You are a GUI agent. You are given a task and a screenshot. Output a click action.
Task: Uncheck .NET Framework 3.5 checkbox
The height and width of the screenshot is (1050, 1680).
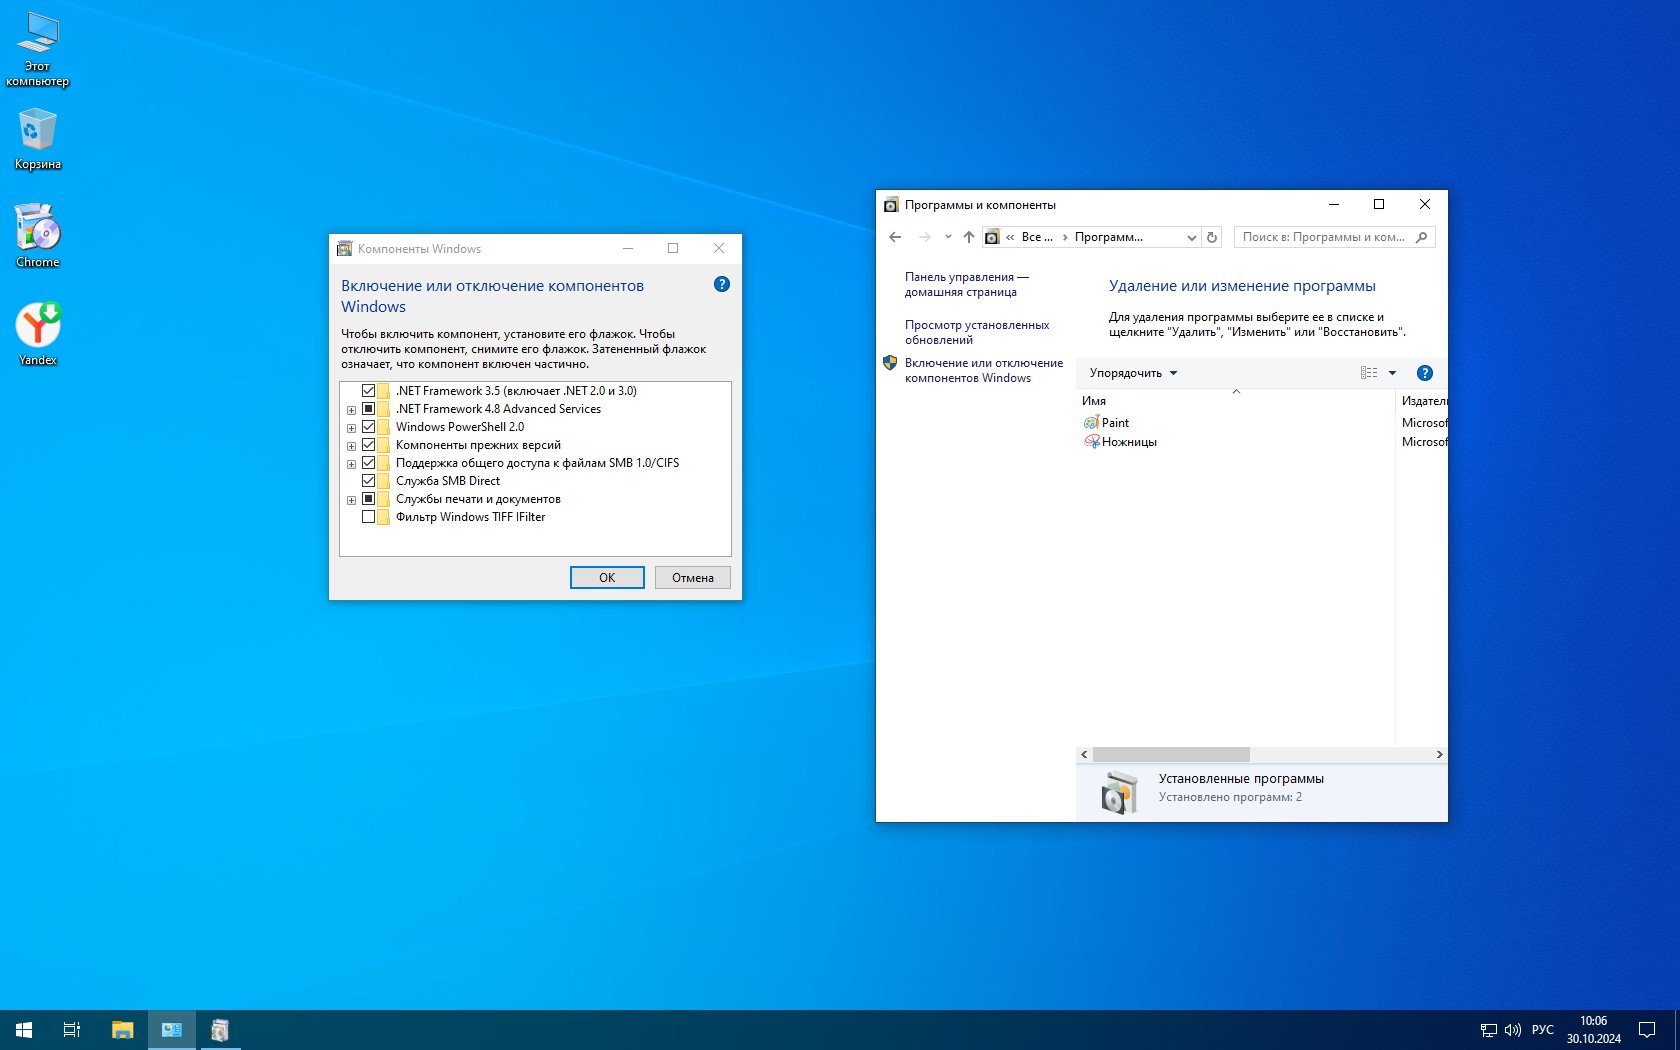[x=368, y=391]
